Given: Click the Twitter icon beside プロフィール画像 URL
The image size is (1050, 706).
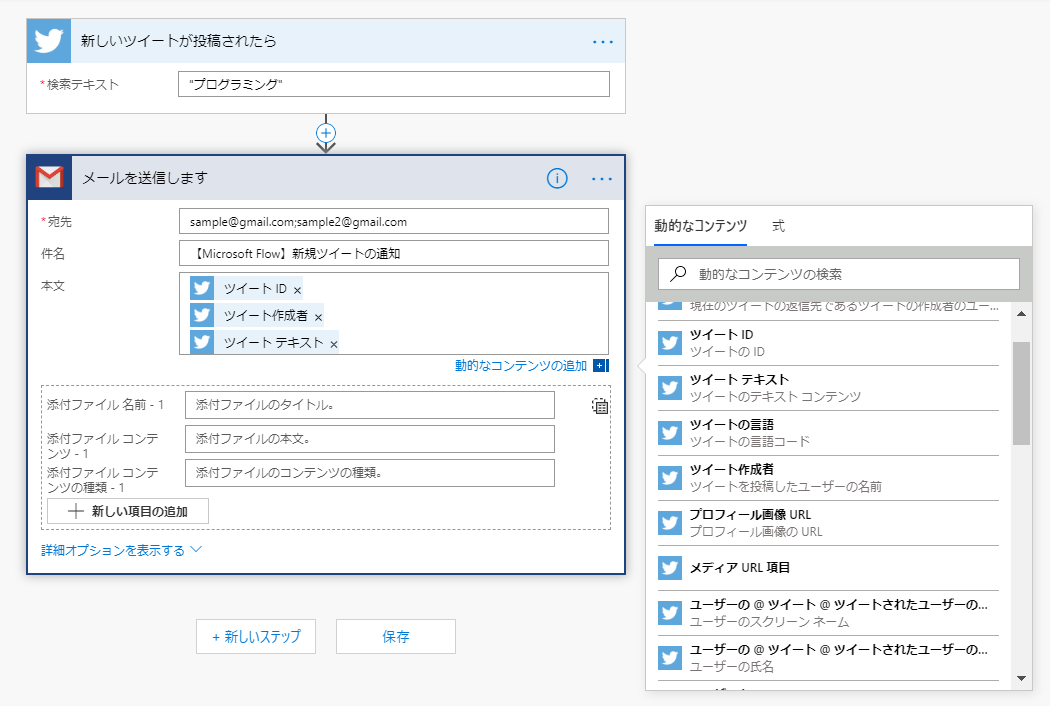Looking at the screenshot, I should pyautogui.click(x=669, y=522).
